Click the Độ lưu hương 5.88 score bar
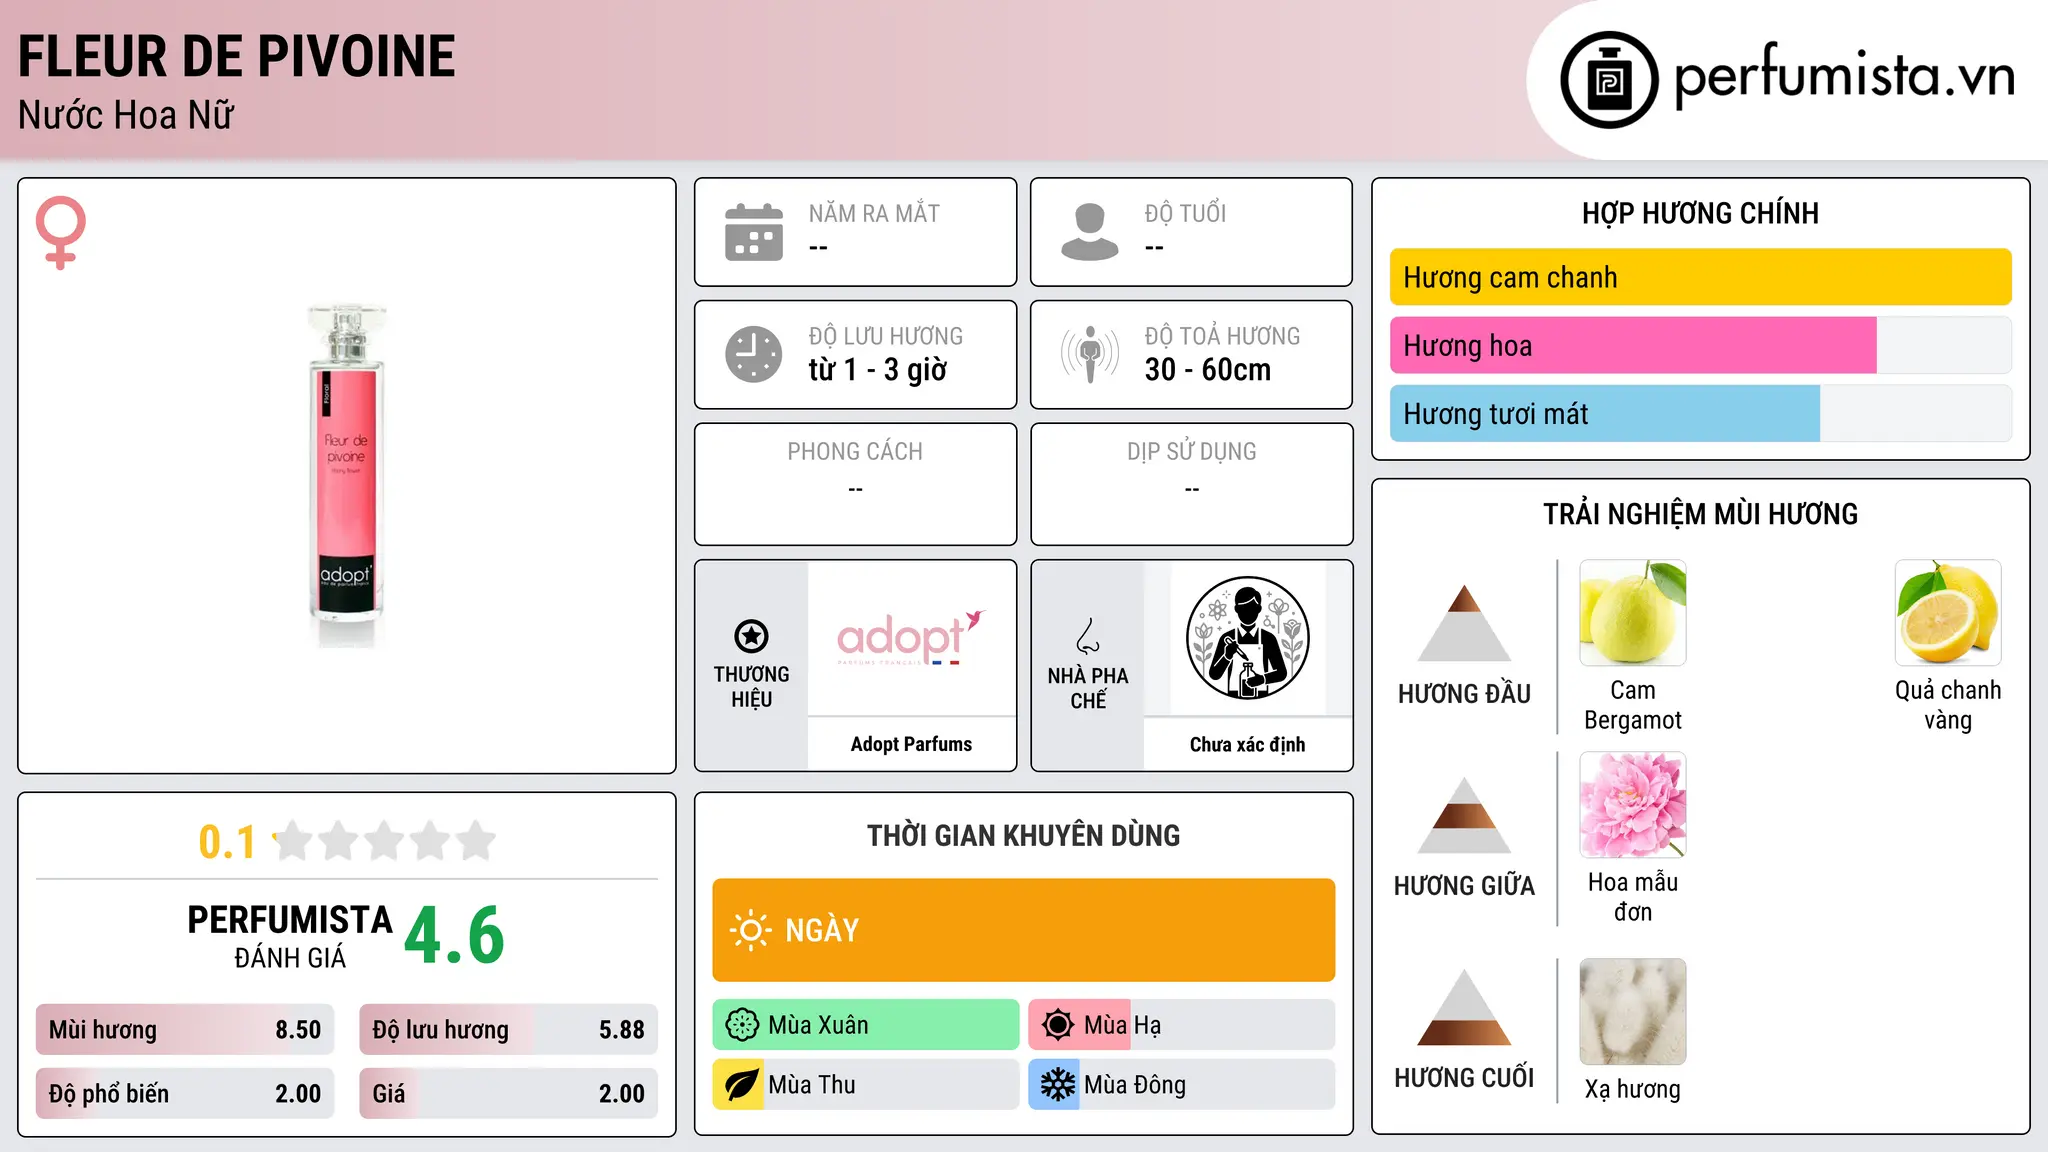The image size is (2048, 1152). point(508,1029)
